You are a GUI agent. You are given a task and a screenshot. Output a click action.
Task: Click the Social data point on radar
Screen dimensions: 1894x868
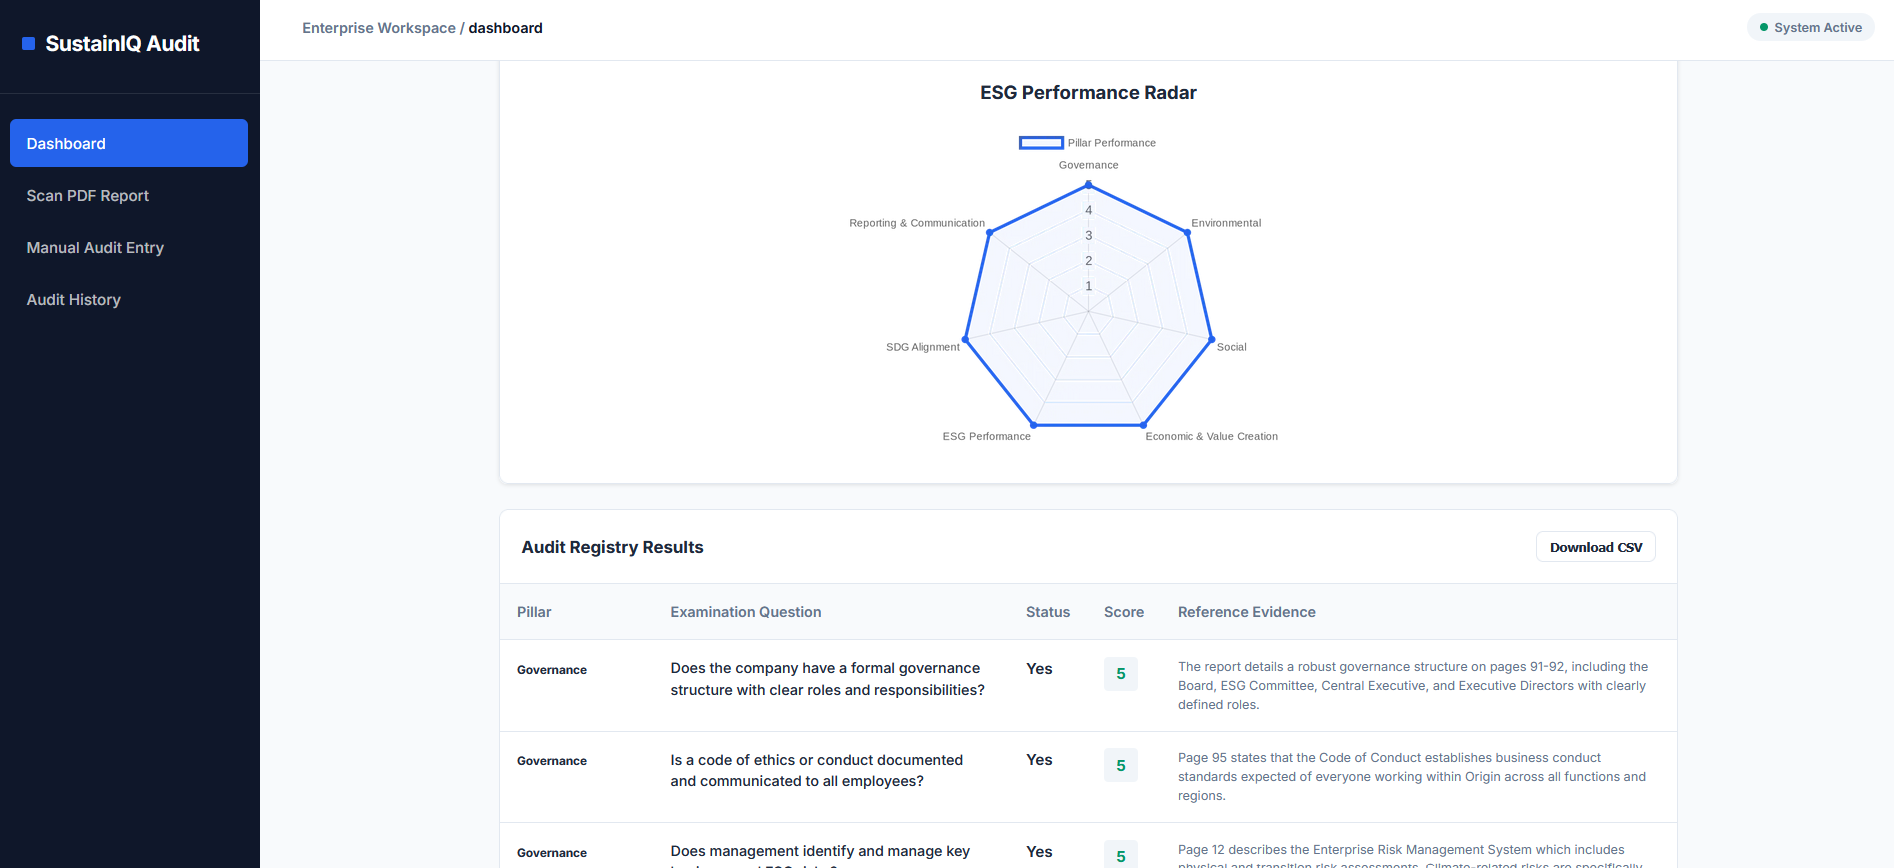pyautogui.click(x=1212, y=339)
